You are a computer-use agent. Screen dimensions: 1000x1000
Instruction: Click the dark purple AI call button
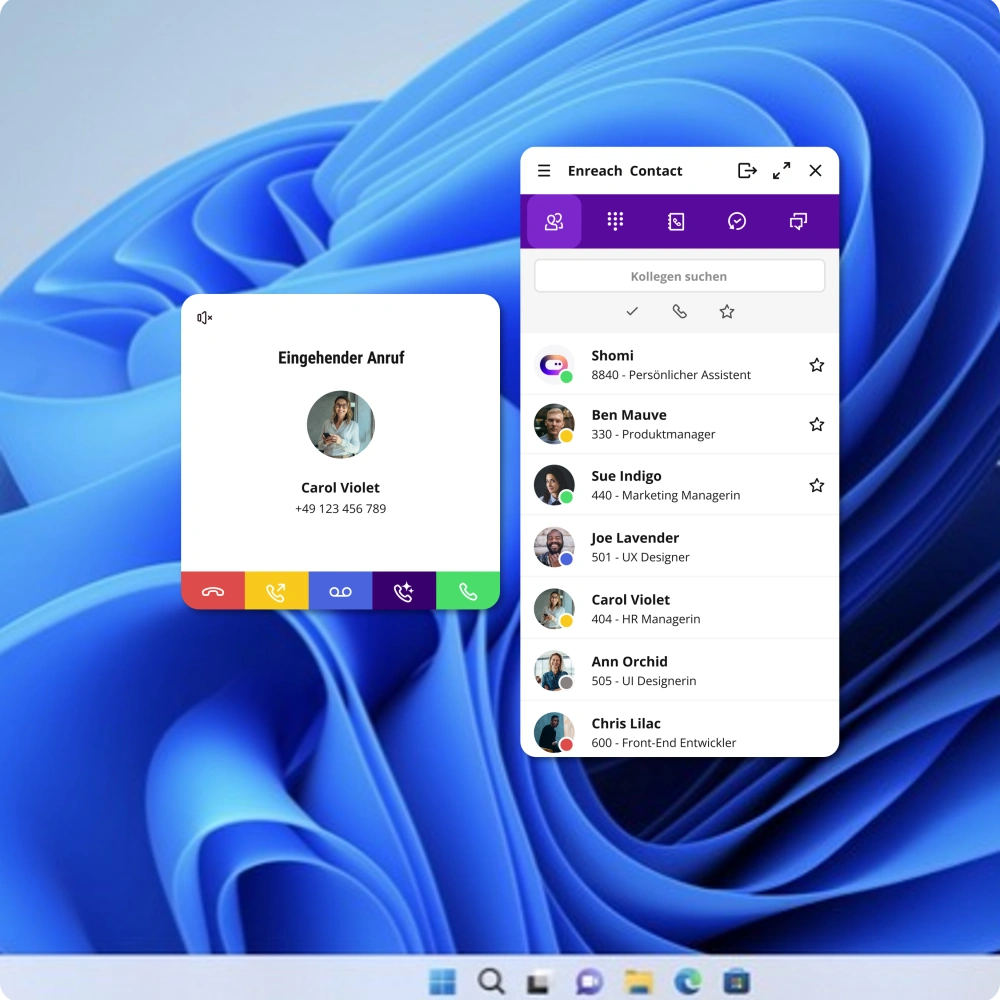click(x=404, y=591)
